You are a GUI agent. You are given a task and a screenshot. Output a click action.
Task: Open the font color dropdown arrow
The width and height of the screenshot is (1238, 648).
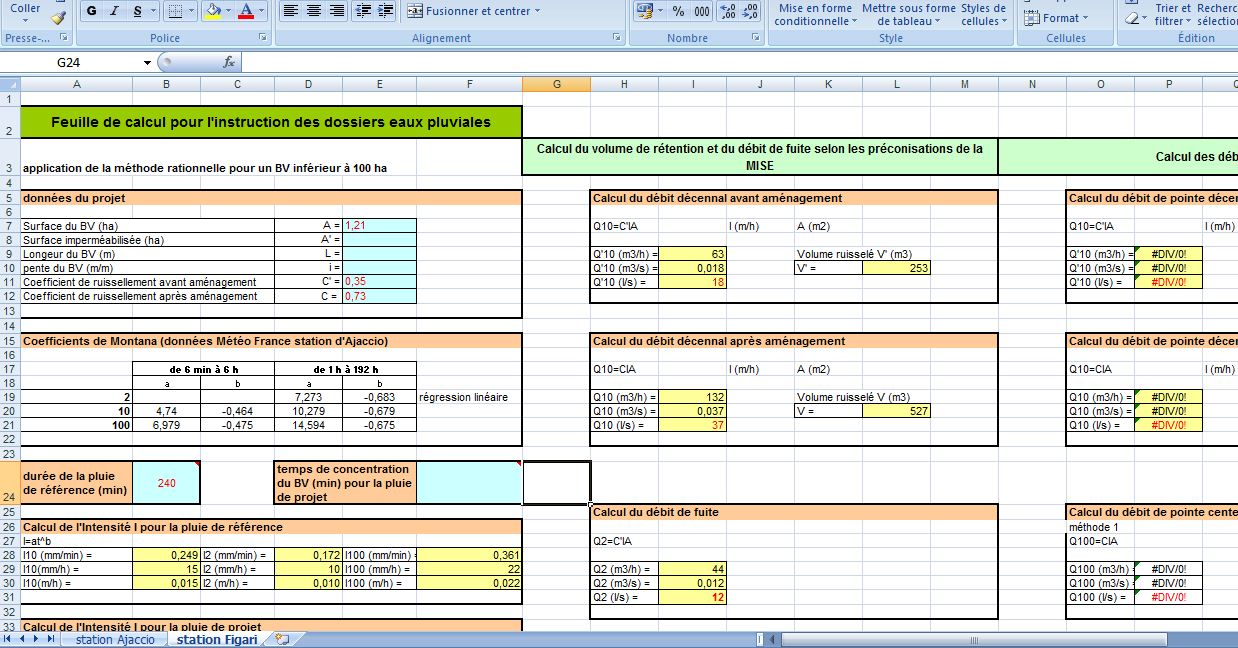pyautogui.click(x=261, y=11)
